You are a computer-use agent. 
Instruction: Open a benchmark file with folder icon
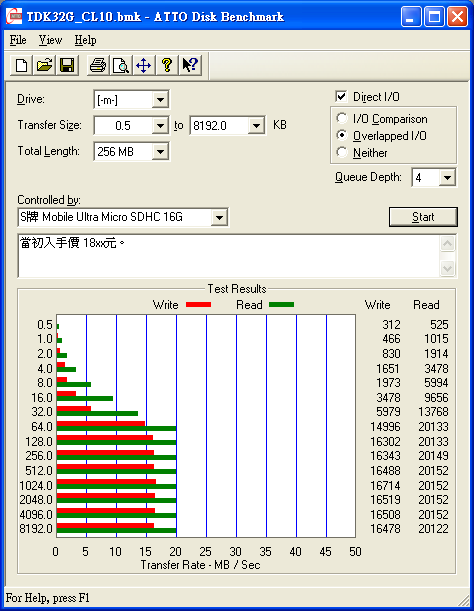pos(44,65)
